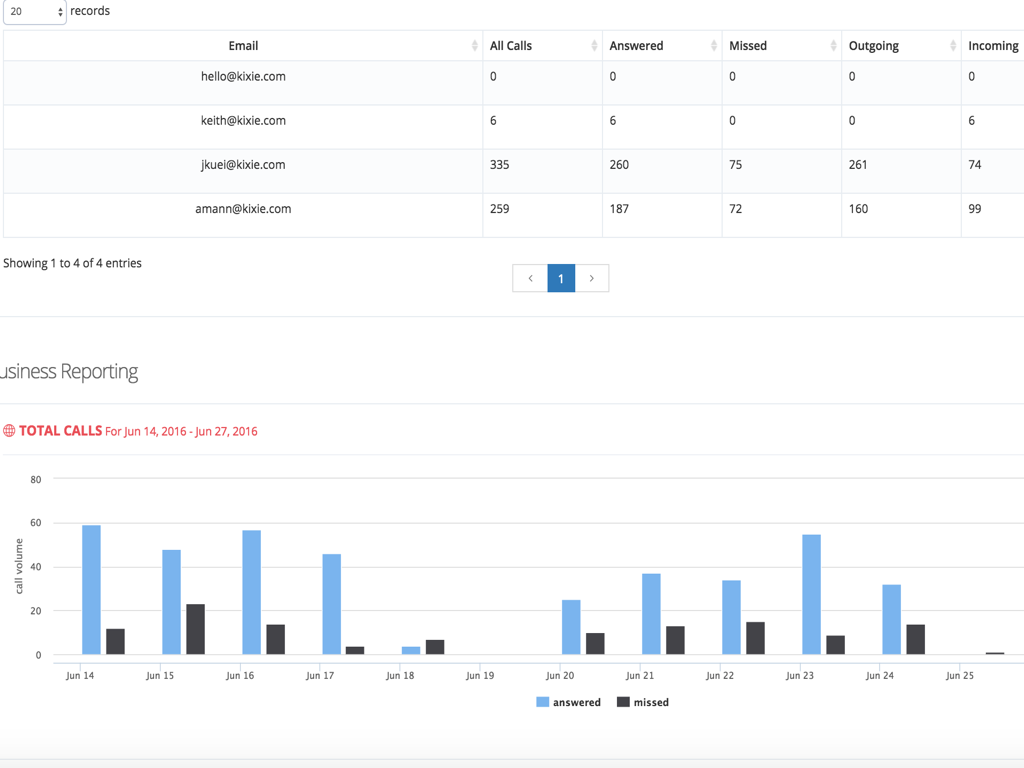This screenshot has height=768, width=1024.
Task: Click the Jun 23 answered bar
Action: 811,594
